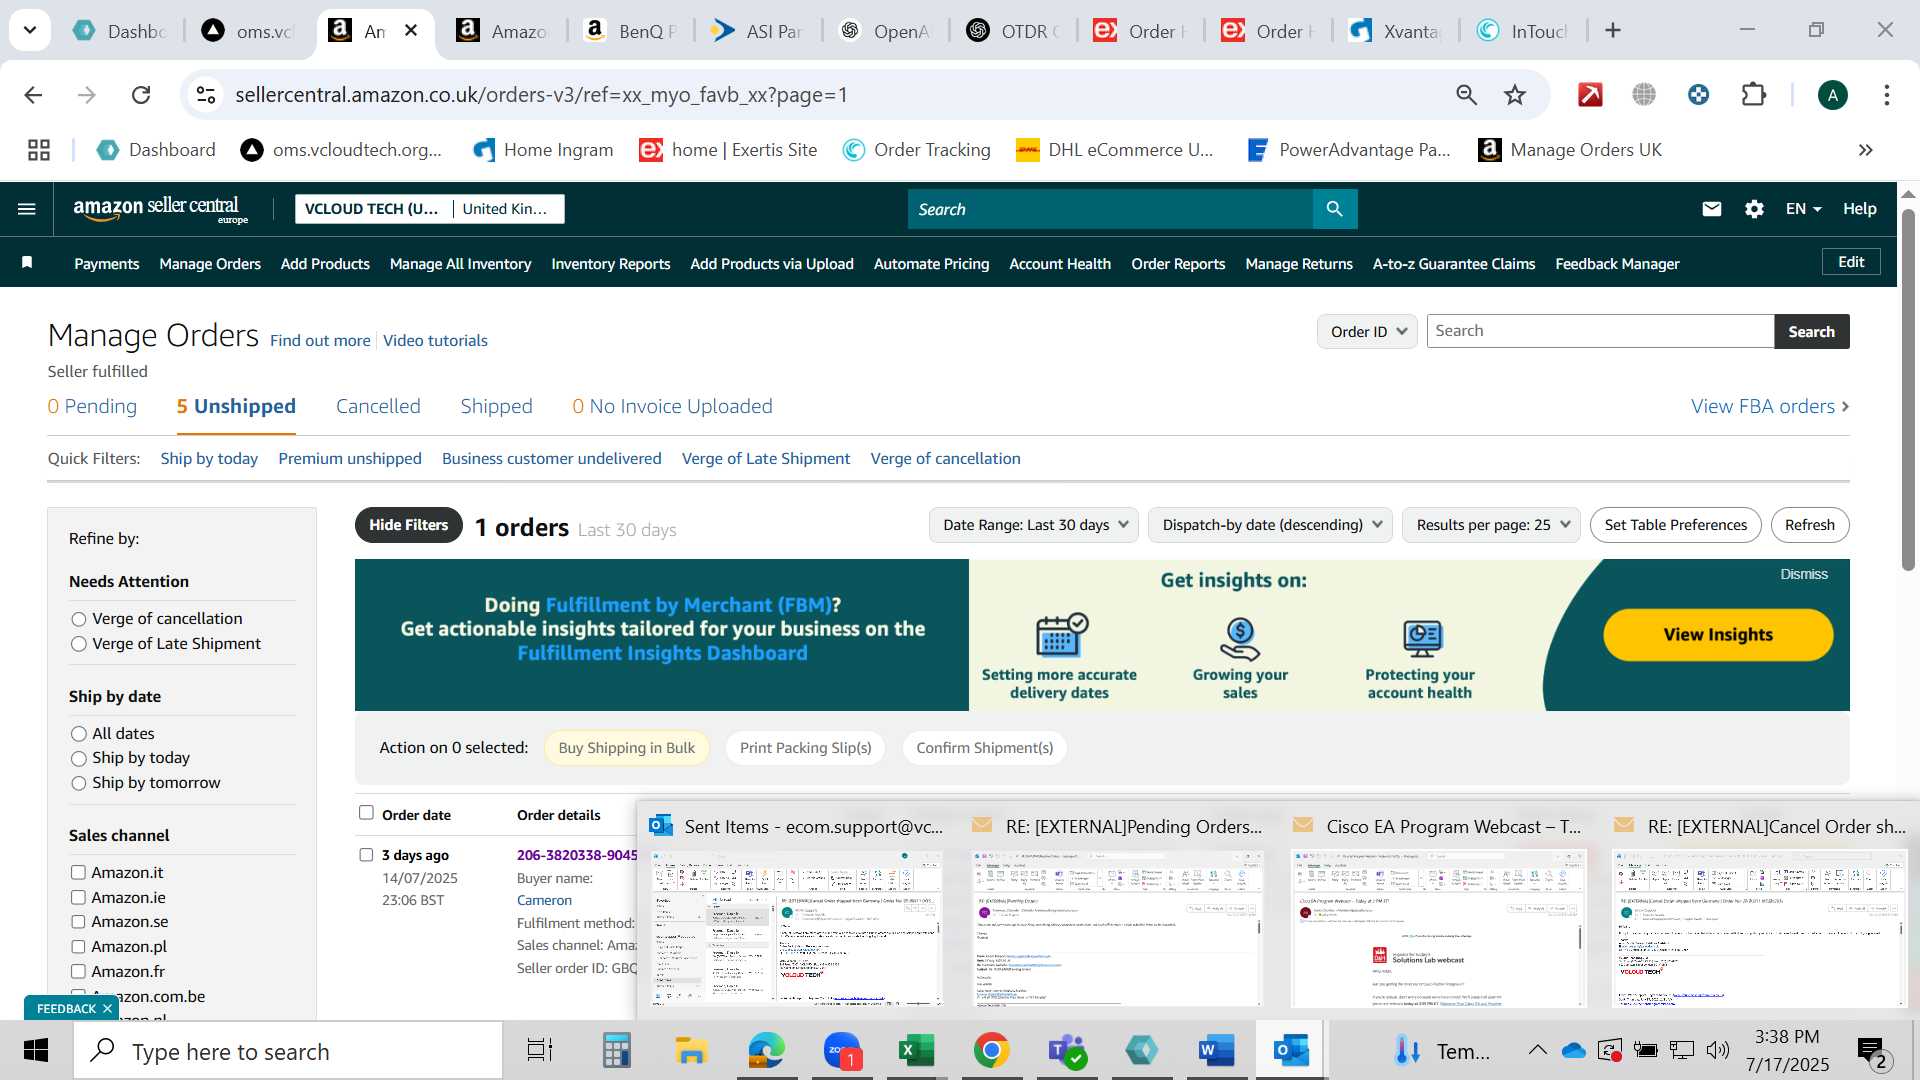Click the Amazon Seller Central logo
Image resolution: width=1920 pixels, height=1080 pixels.
pos(160,209)
